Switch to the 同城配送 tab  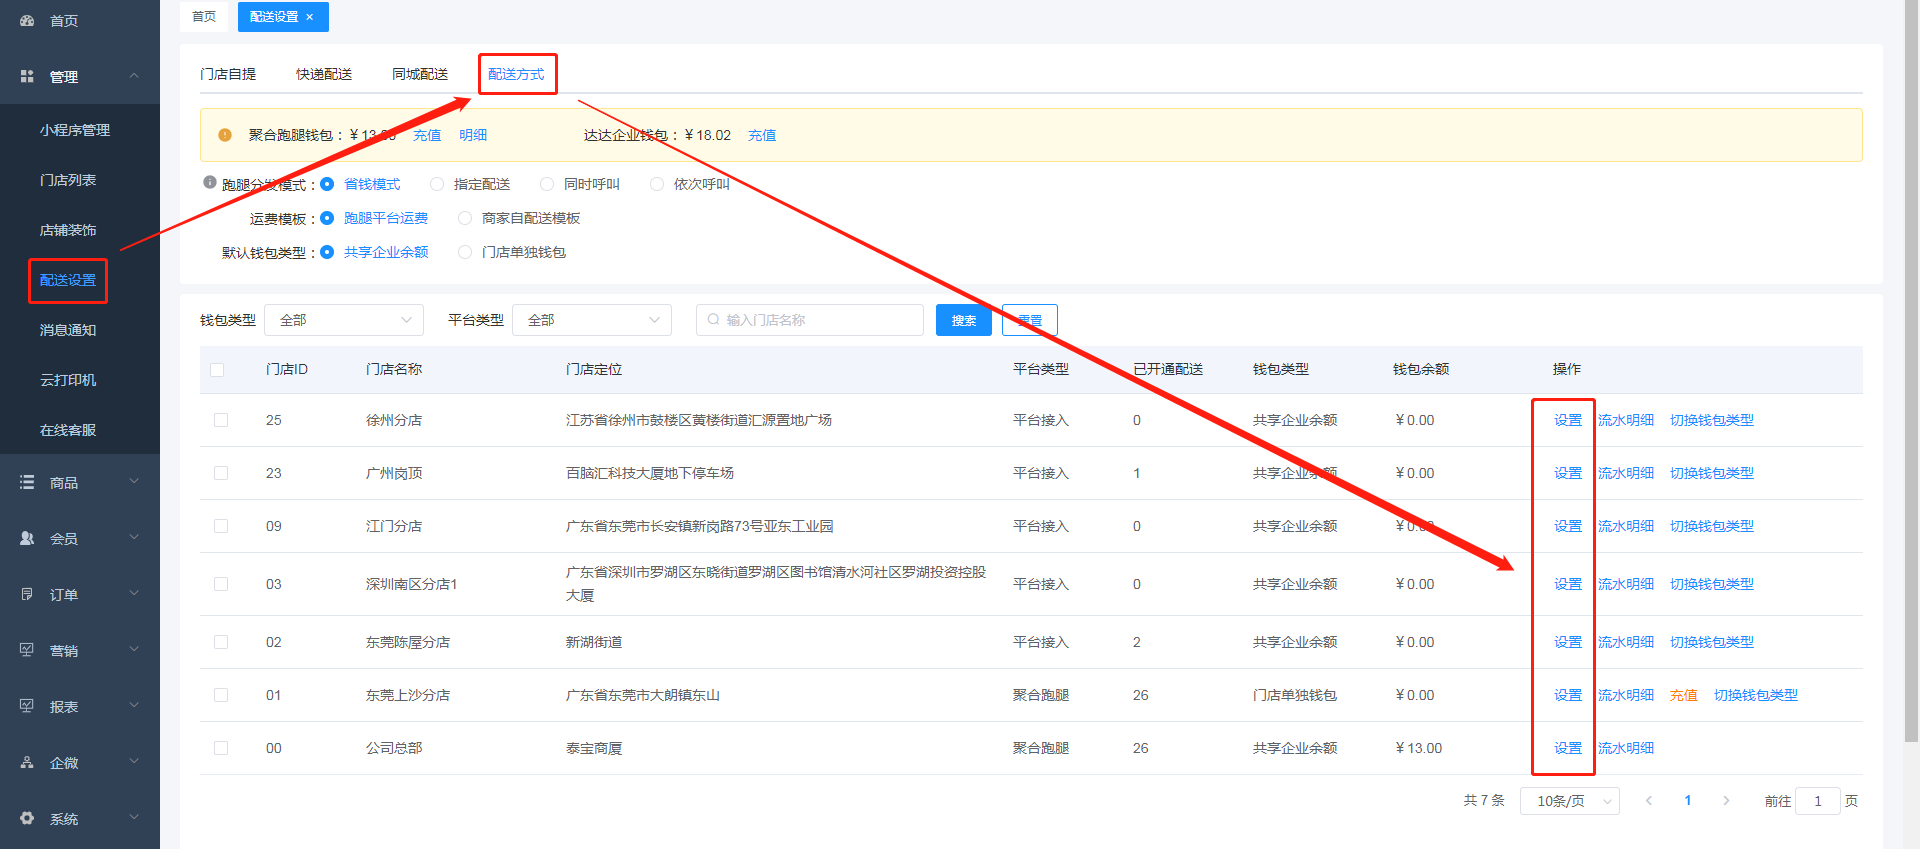click(x=420, y=74)
